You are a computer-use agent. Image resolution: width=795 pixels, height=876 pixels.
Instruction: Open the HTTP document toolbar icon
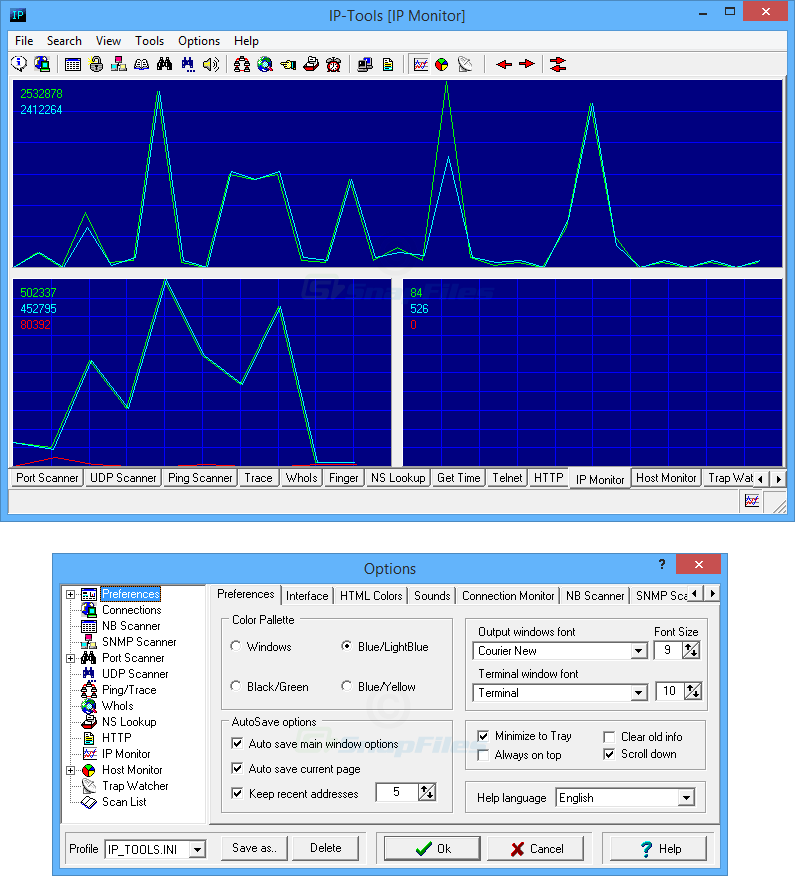pos(388,64)
